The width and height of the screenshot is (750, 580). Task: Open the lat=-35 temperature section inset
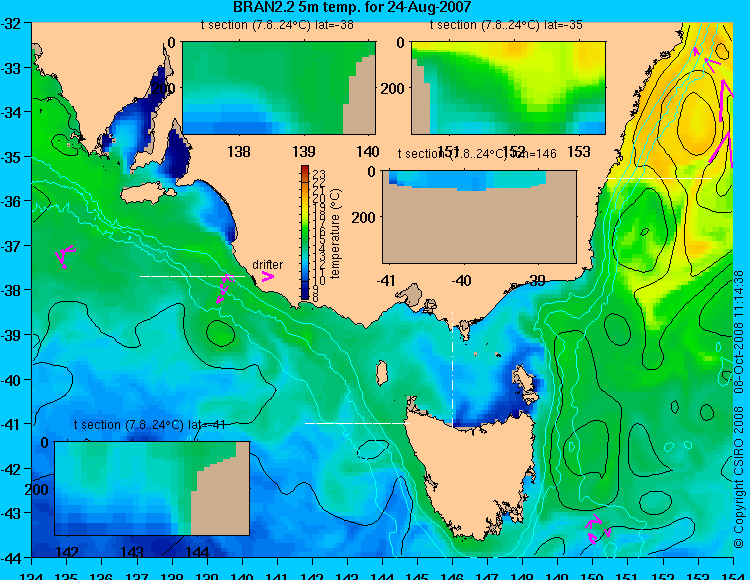508,88
